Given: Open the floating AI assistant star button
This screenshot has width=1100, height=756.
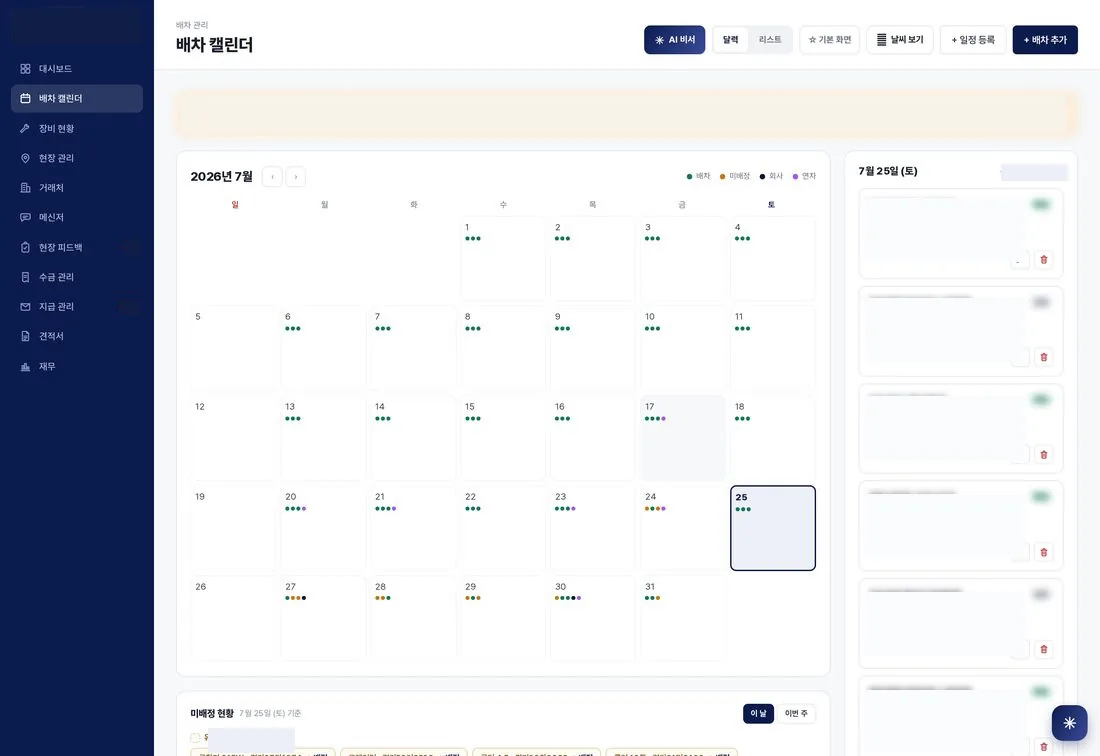Looking at the screenshot, I should click(1069, 723).
